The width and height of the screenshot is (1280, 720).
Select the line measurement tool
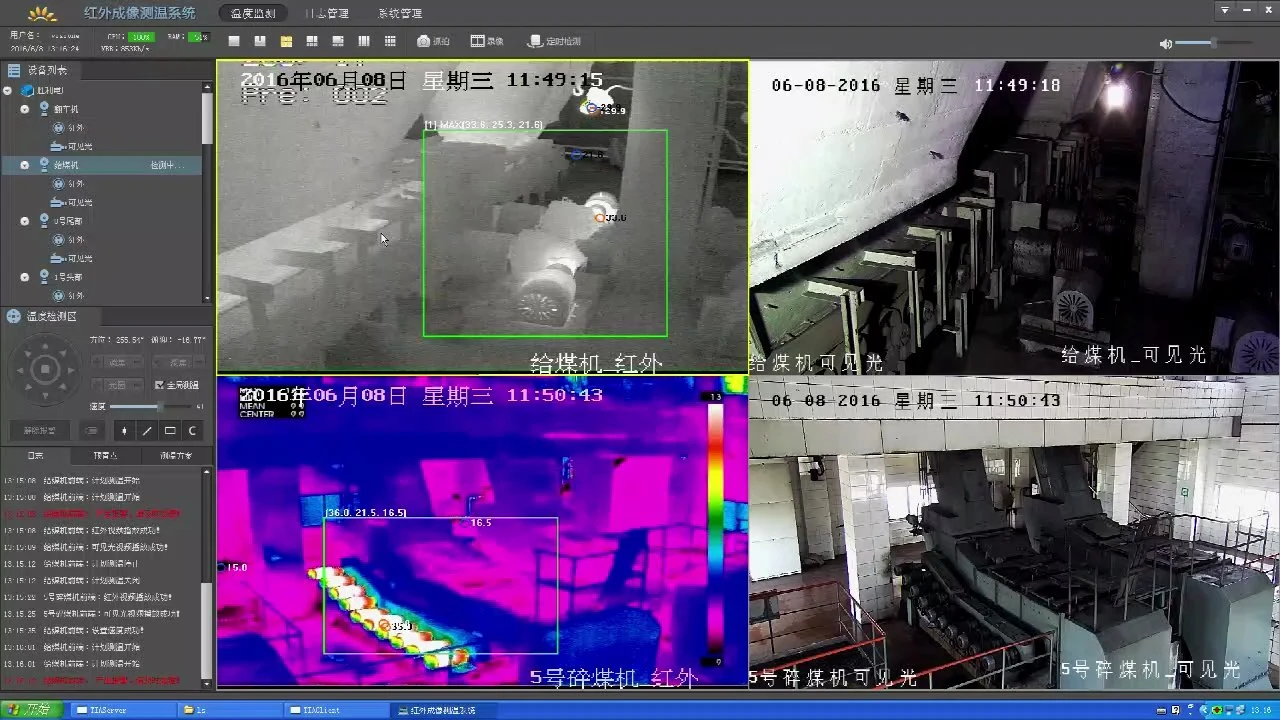[x=147, y=431]
